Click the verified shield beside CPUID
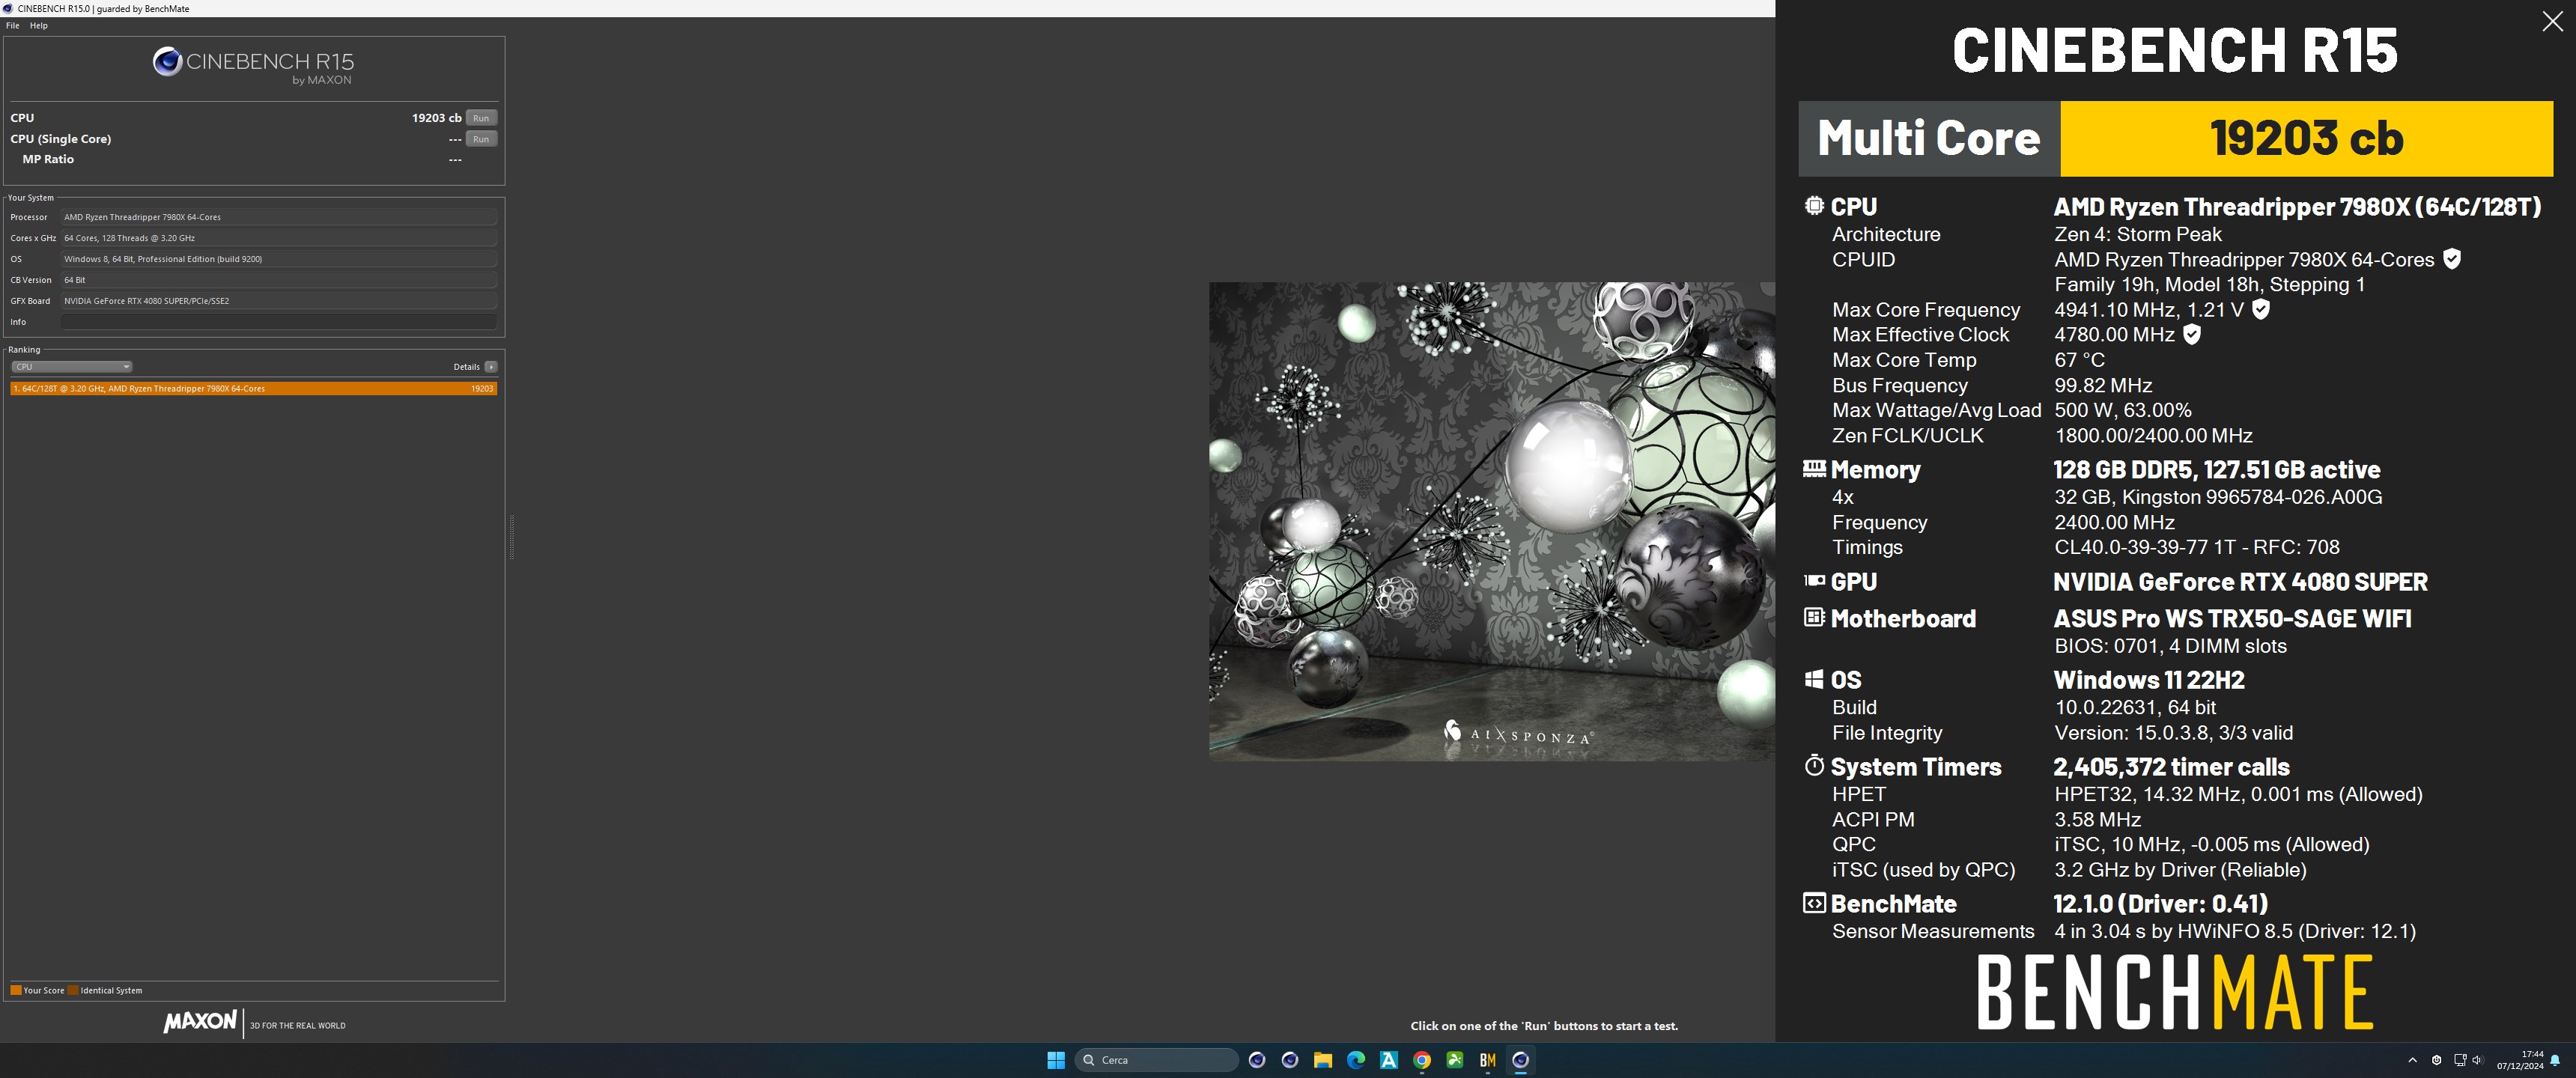2576x1078 pixels. [x=2452, y=259]
